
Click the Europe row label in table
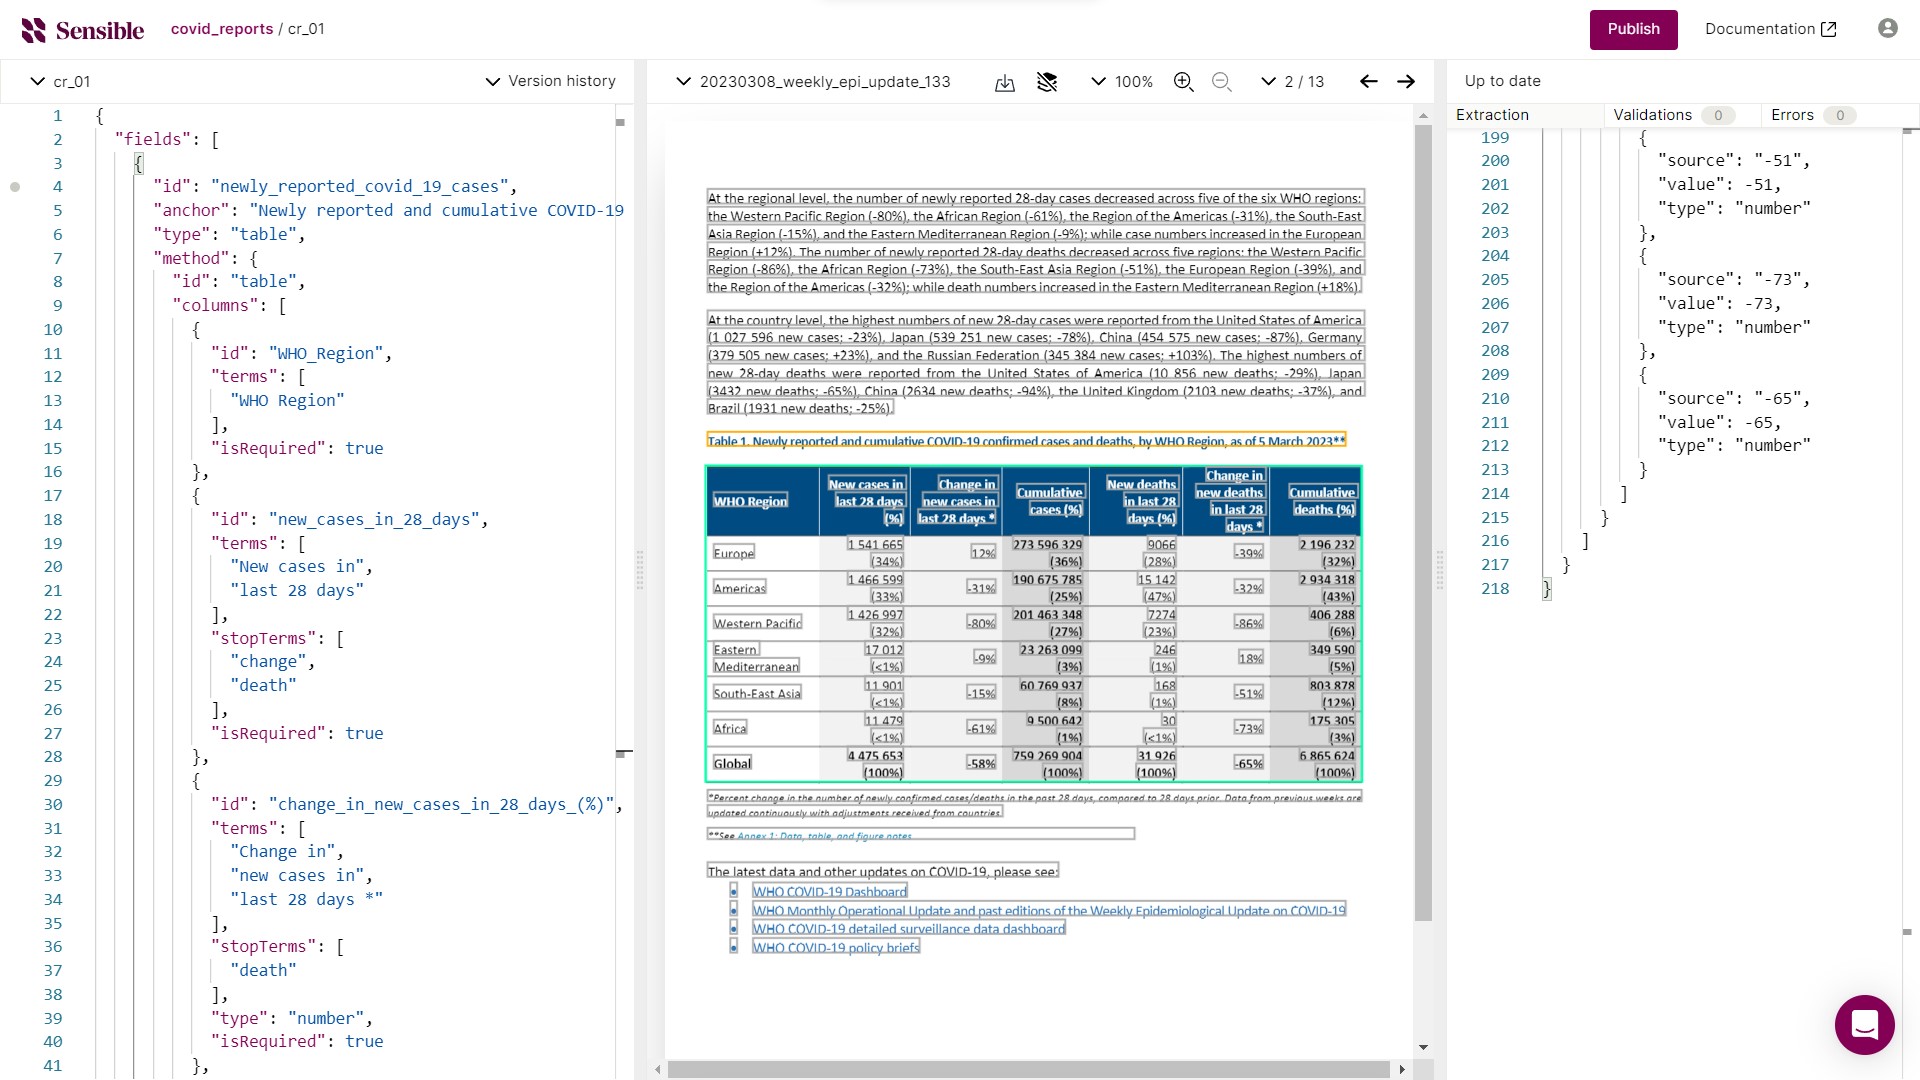pos(733,553)
